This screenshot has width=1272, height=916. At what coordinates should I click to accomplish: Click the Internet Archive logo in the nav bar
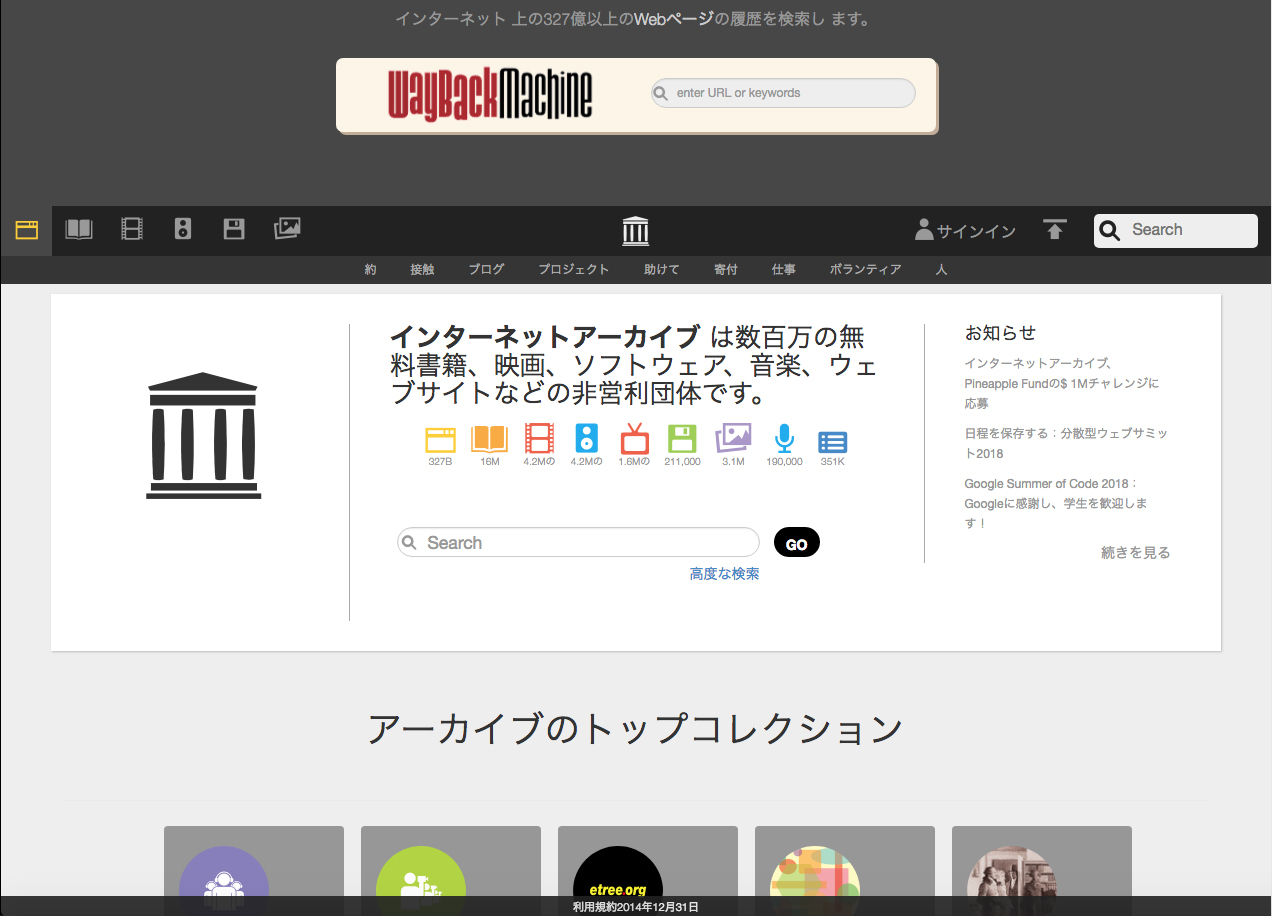tap(636, 230)
